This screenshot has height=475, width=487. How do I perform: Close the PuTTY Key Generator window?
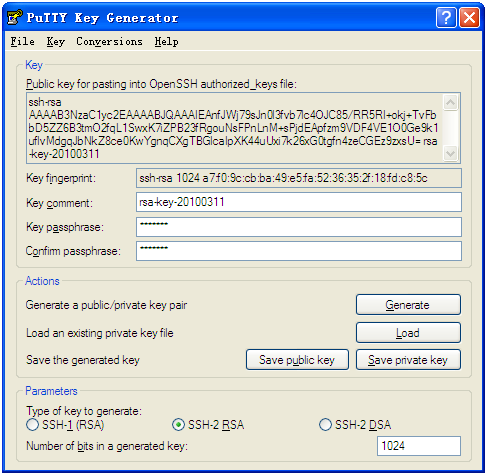coord(469,17)
